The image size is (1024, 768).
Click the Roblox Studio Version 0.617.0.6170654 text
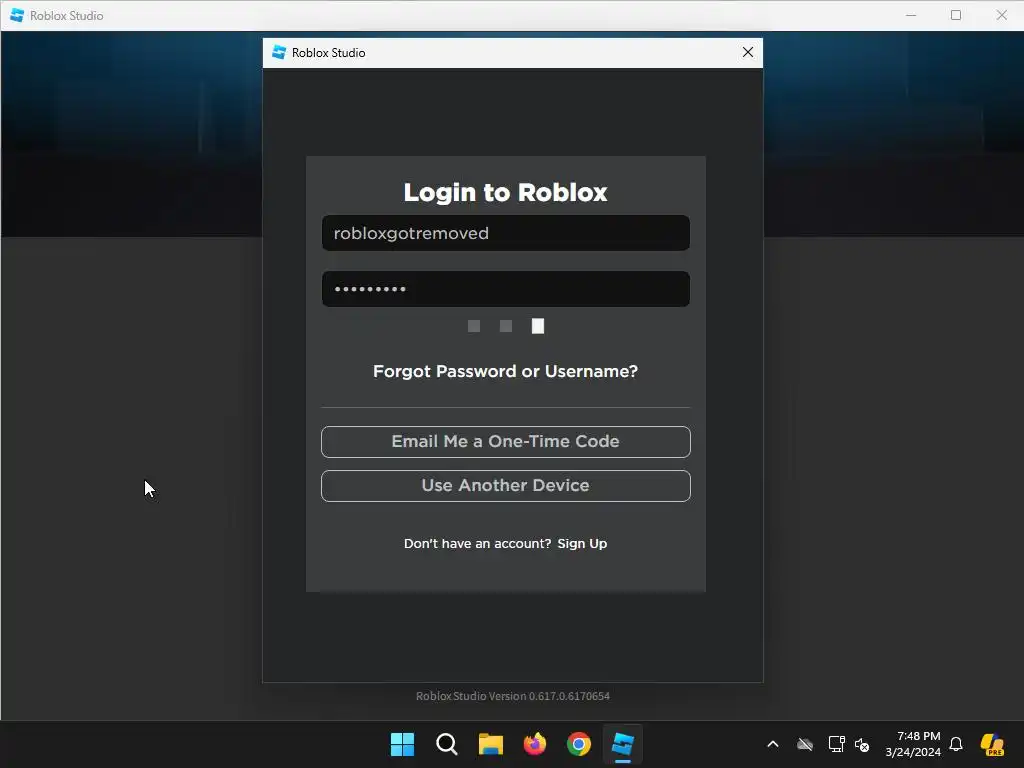[x=513, y=696]
